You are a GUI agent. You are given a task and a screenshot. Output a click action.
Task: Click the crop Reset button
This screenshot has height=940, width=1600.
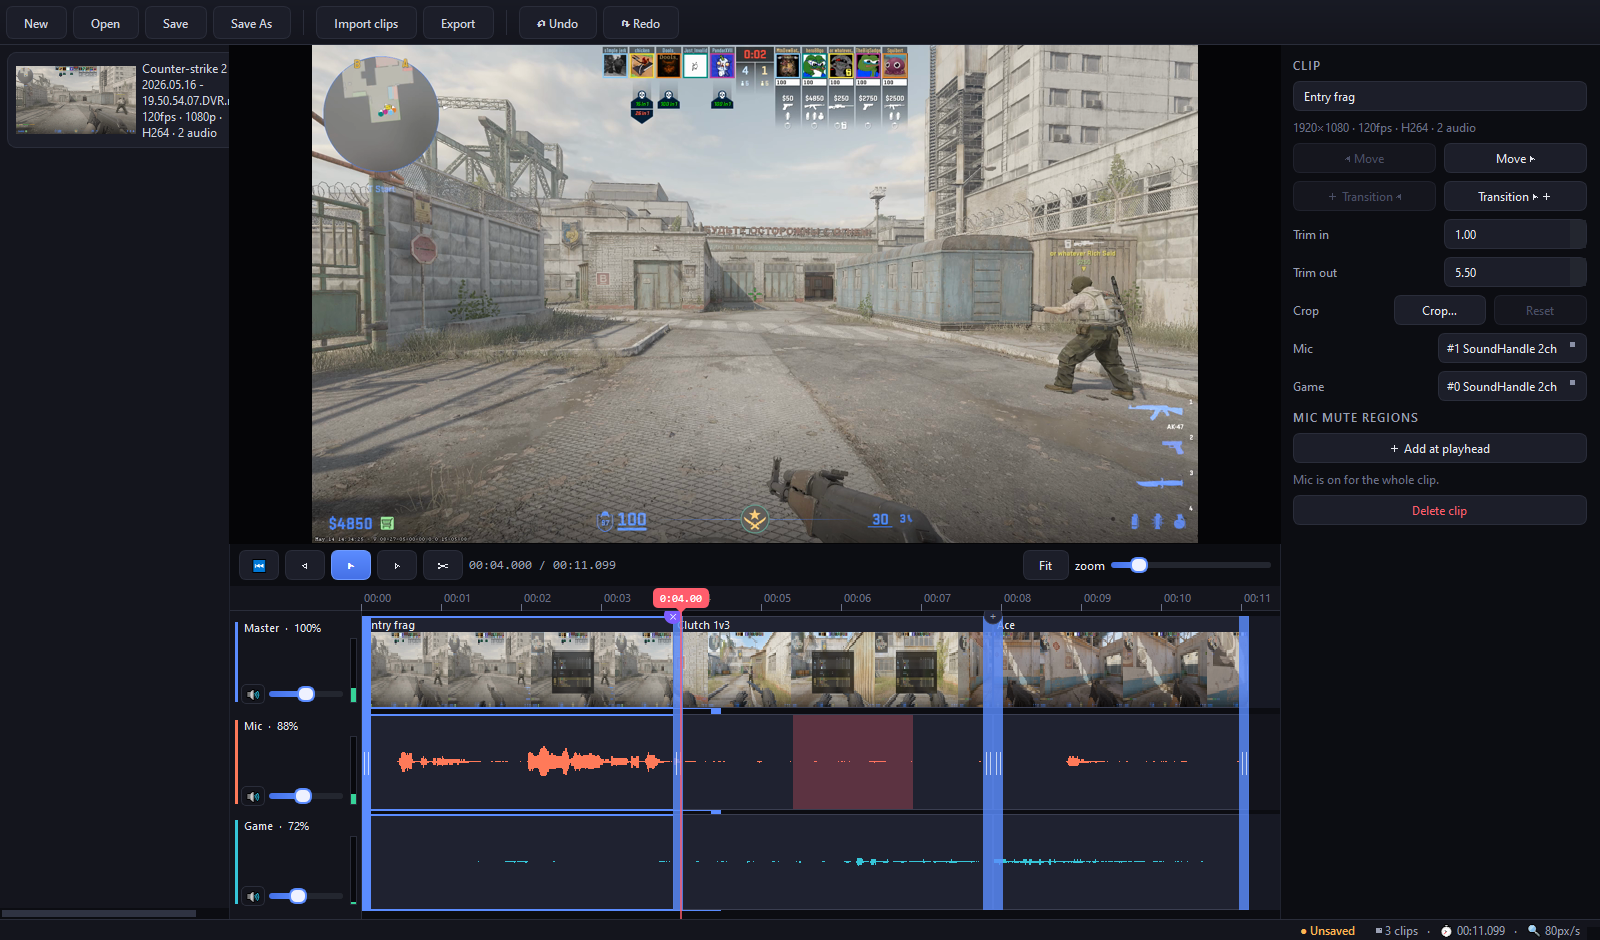click(x=1539, y=310)
